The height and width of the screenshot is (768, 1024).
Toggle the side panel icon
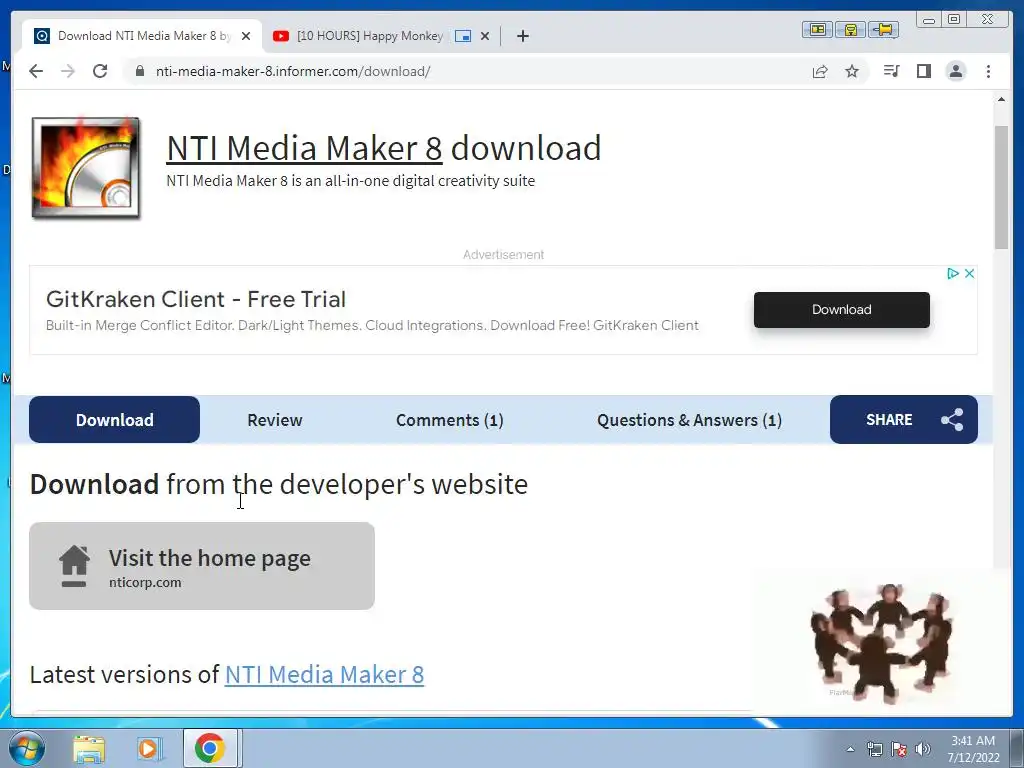923,71
